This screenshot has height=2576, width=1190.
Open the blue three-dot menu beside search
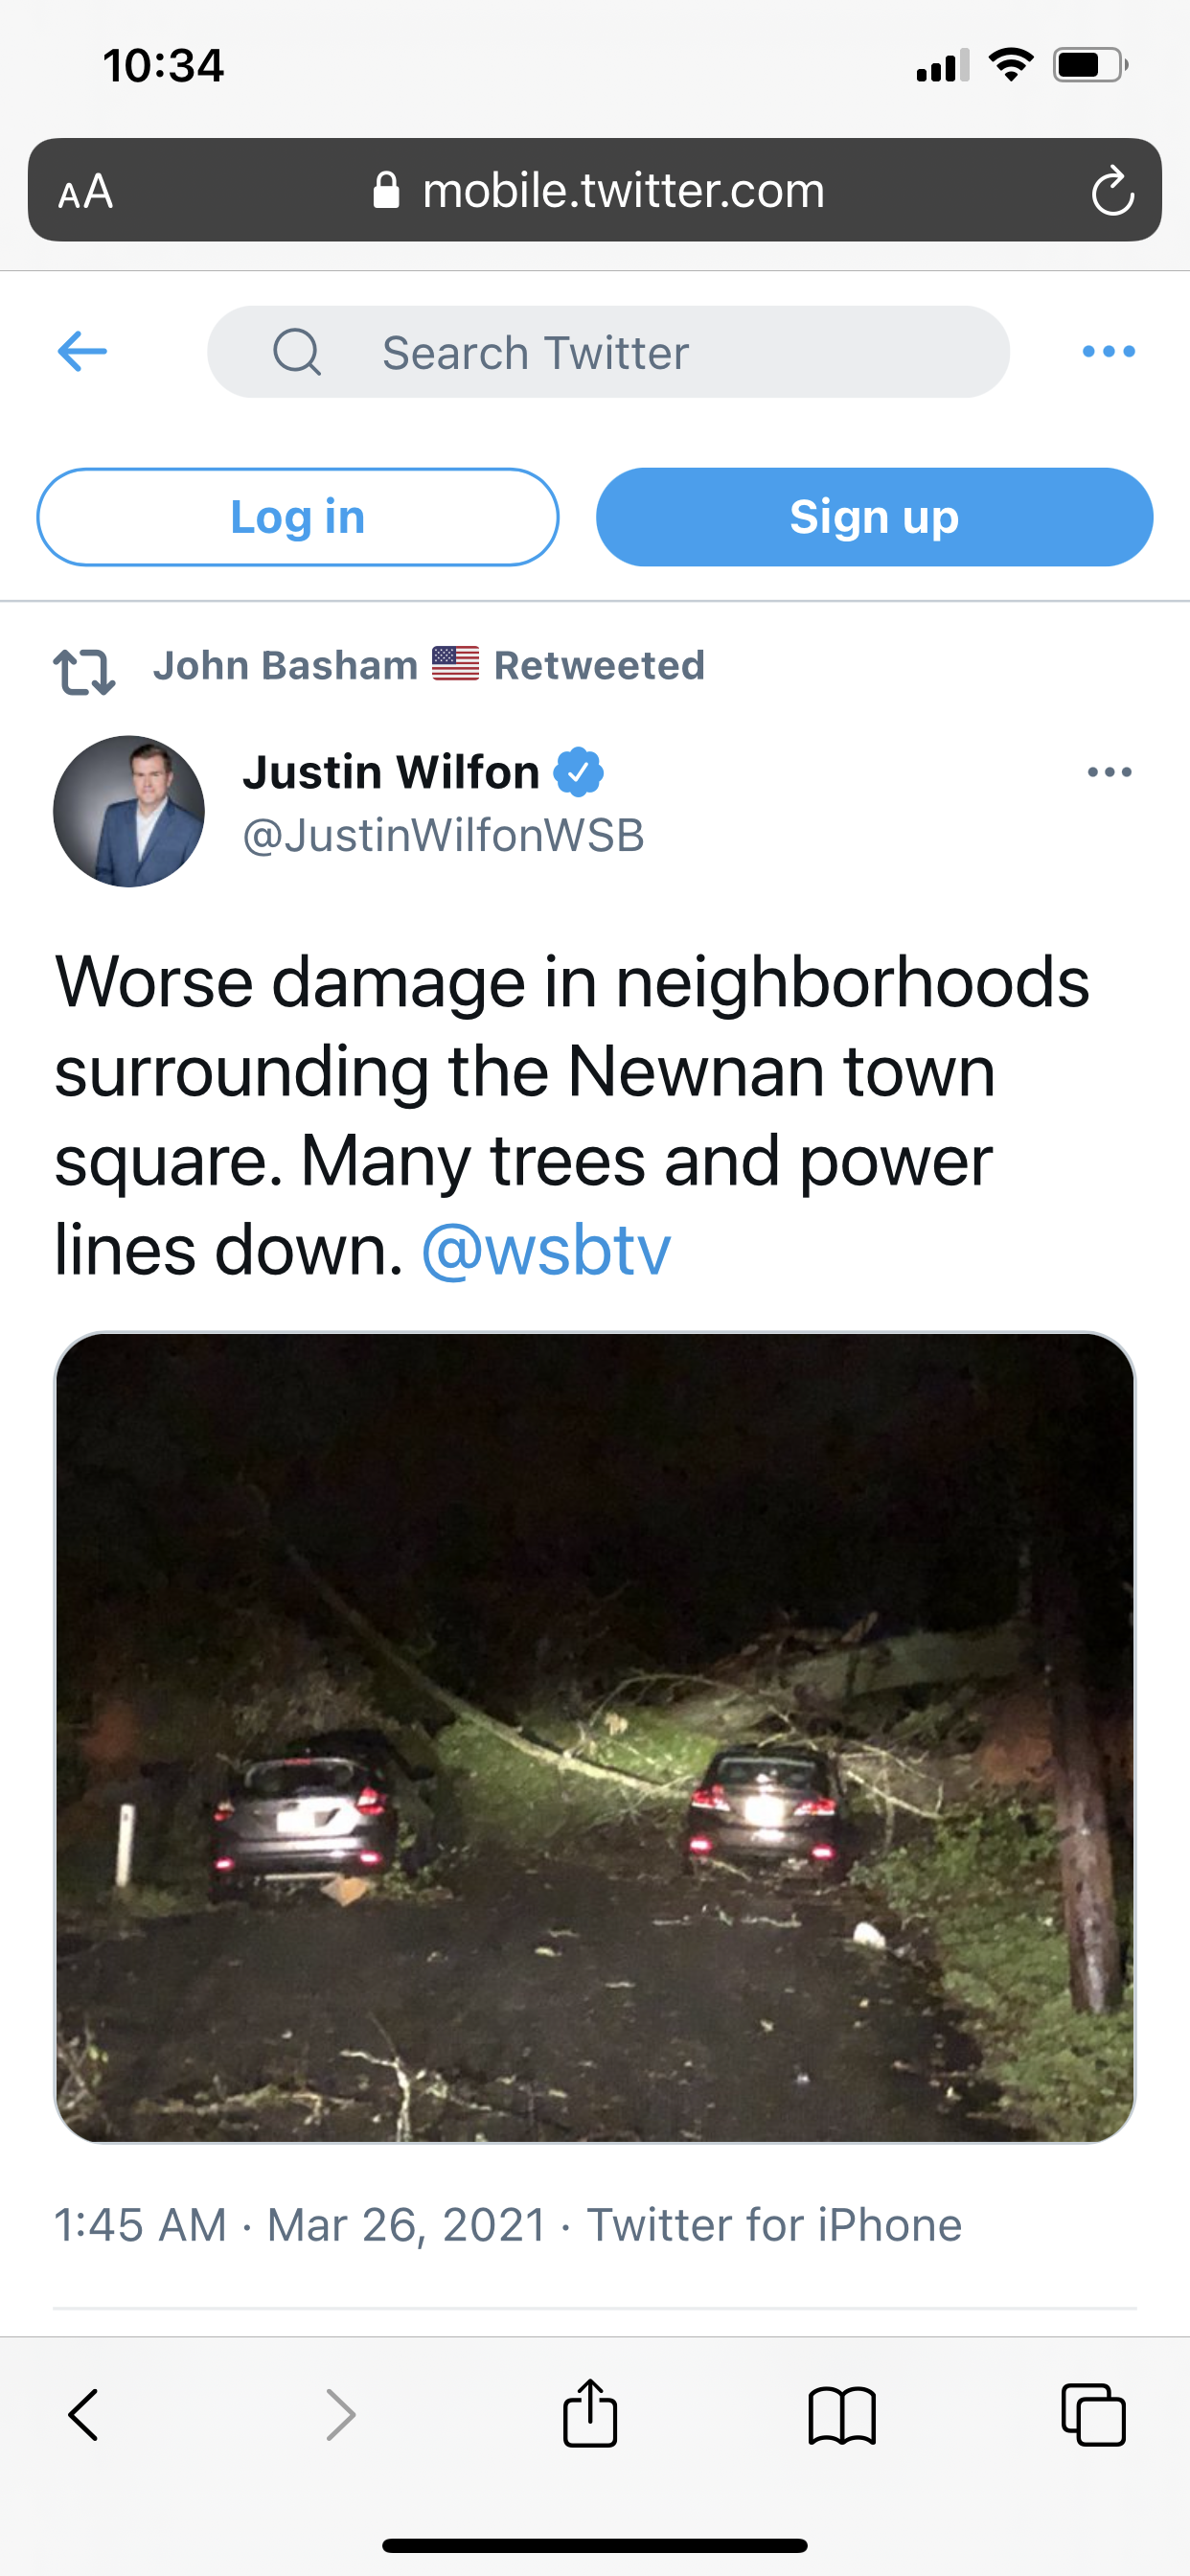(1109, 351)
